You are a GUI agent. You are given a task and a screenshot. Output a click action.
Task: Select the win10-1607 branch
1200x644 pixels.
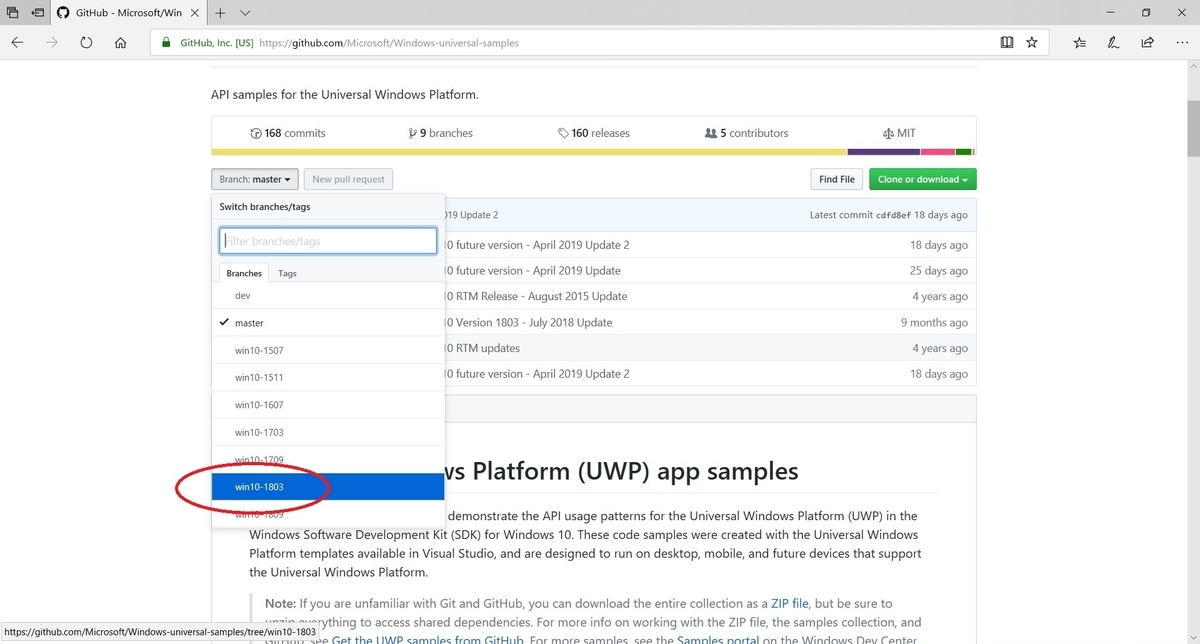pyautogui.click(x=328, y=405)
